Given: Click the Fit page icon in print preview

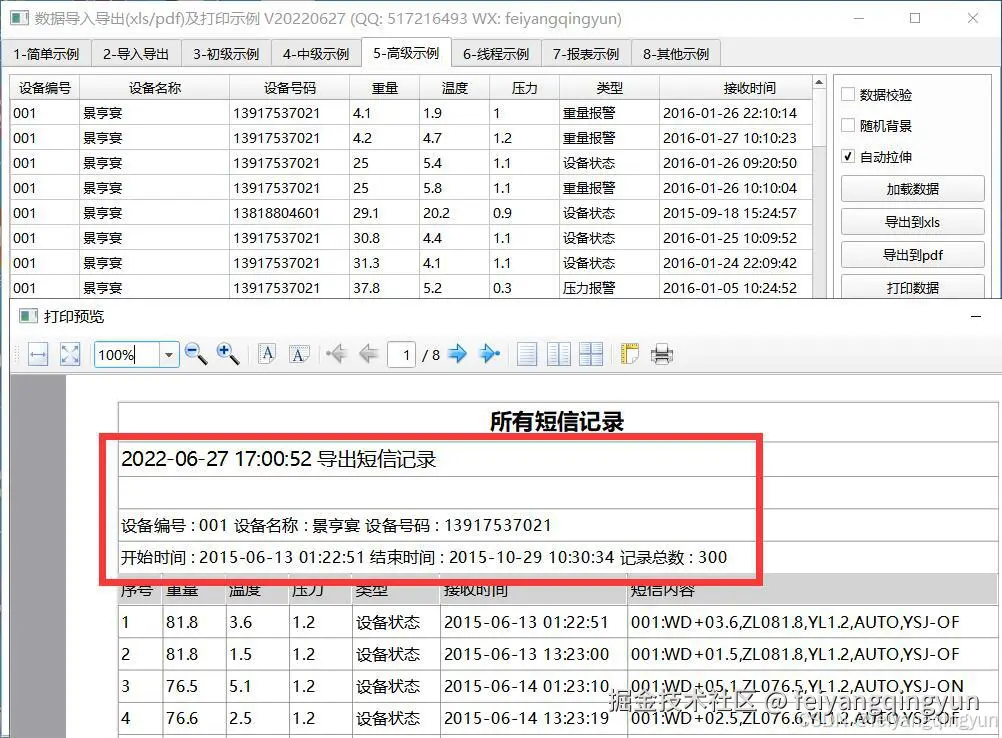Looking at the screenshot, I should [x=70, y=354].
